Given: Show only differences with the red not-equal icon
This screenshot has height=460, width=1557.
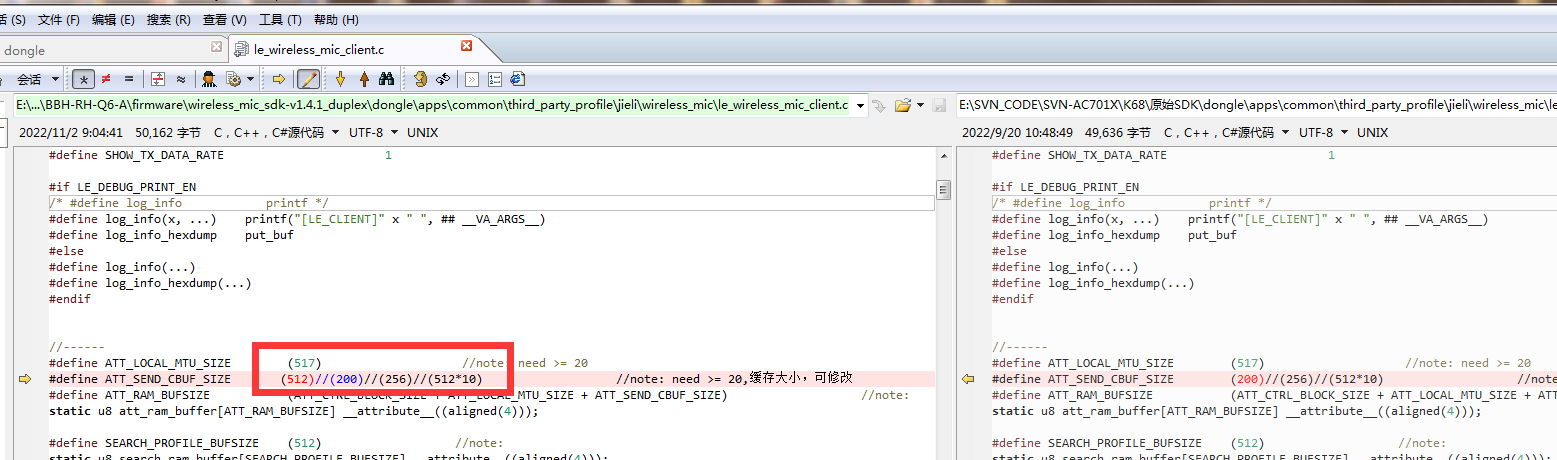Looking at the screenshot, I should 106,79.
